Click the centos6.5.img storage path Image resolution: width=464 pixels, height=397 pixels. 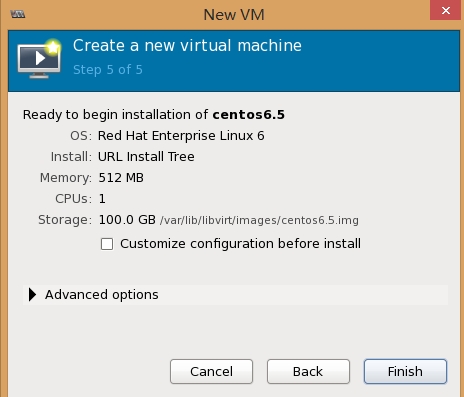(x=259, y=220)
